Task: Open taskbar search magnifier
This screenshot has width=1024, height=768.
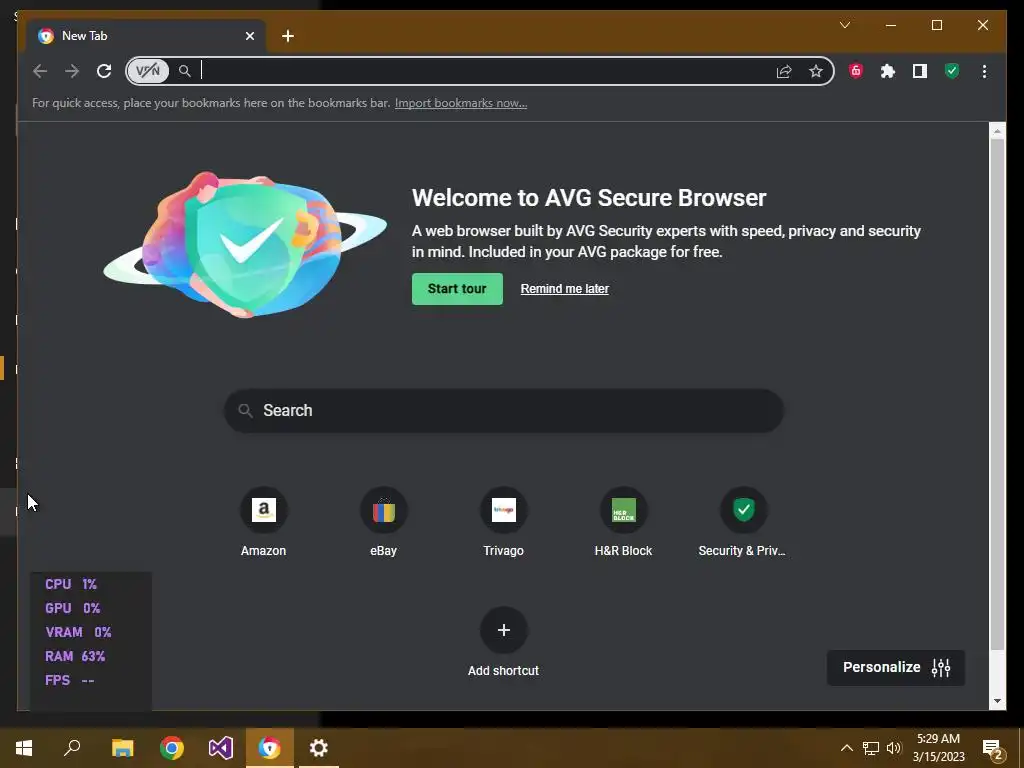Action: tap(72, 748)
